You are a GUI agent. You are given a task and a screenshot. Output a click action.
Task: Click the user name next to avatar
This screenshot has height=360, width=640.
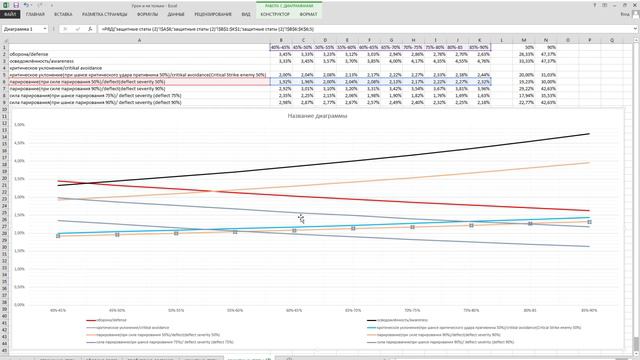click(x=625, y=14)
